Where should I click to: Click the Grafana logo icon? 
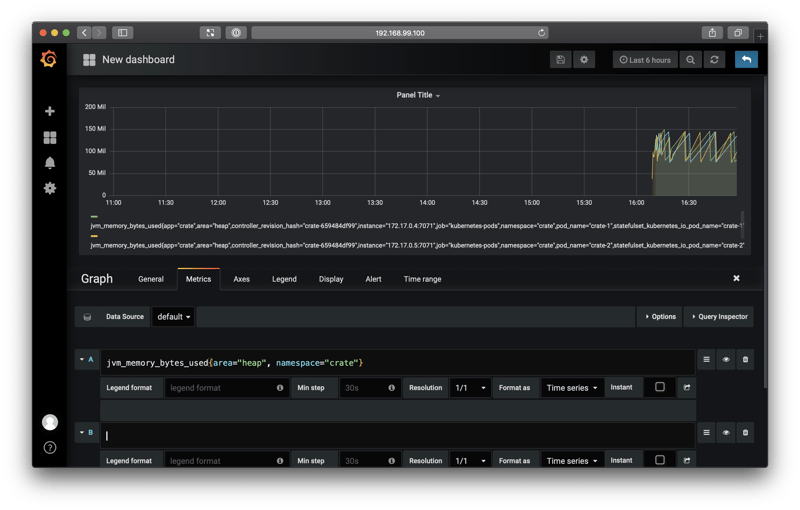(x=49, y=60)
